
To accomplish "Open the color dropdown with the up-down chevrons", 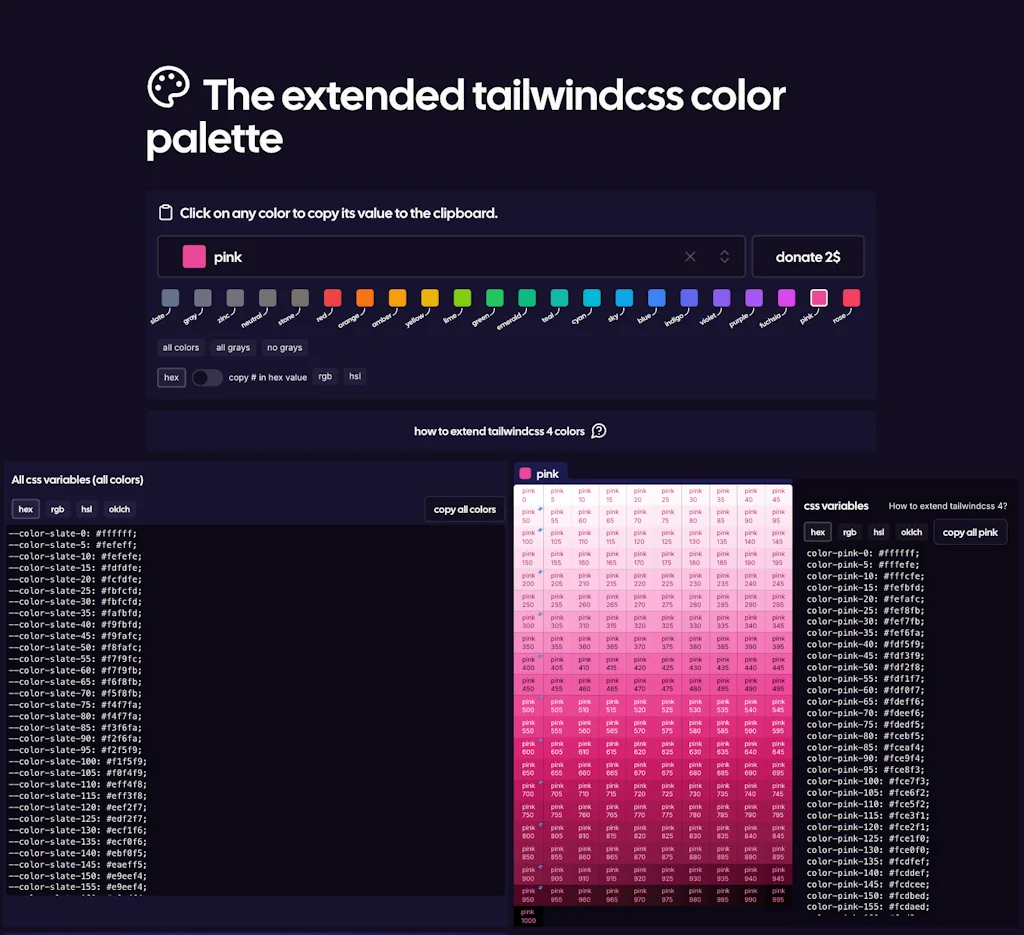I will click(x=724, y=257).
